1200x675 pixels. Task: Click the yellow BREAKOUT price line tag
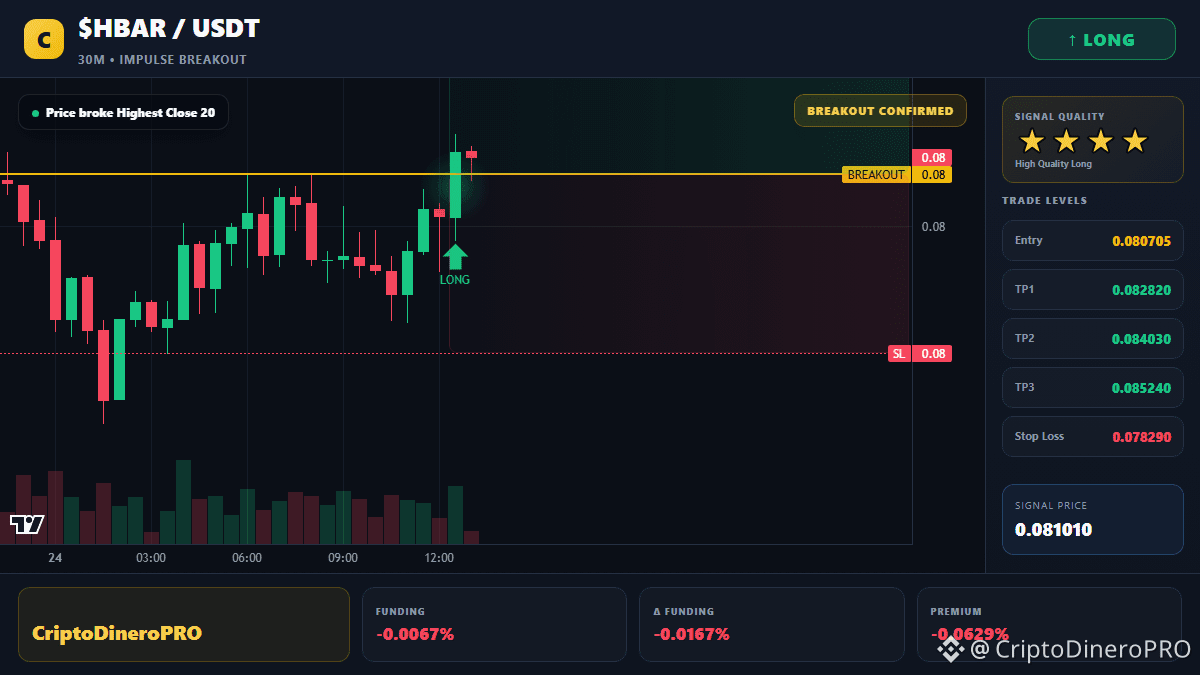pos(876,175)
